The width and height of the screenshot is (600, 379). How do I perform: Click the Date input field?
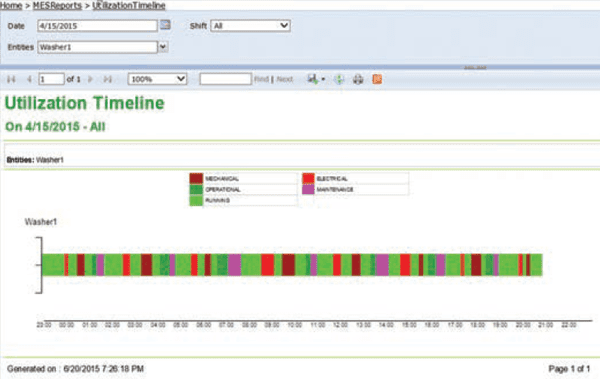tap(97, 26)
